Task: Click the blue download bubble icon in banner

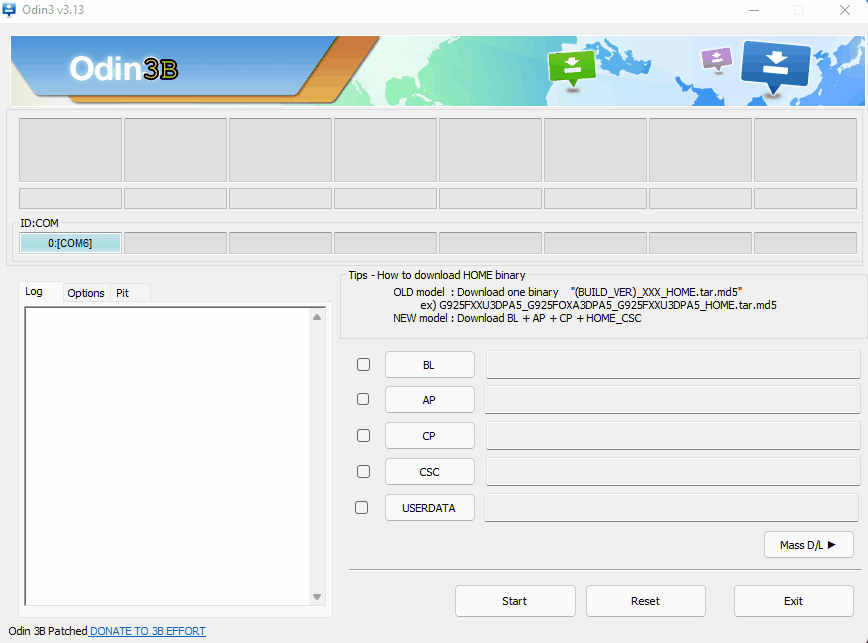Action: click(775, 66)
